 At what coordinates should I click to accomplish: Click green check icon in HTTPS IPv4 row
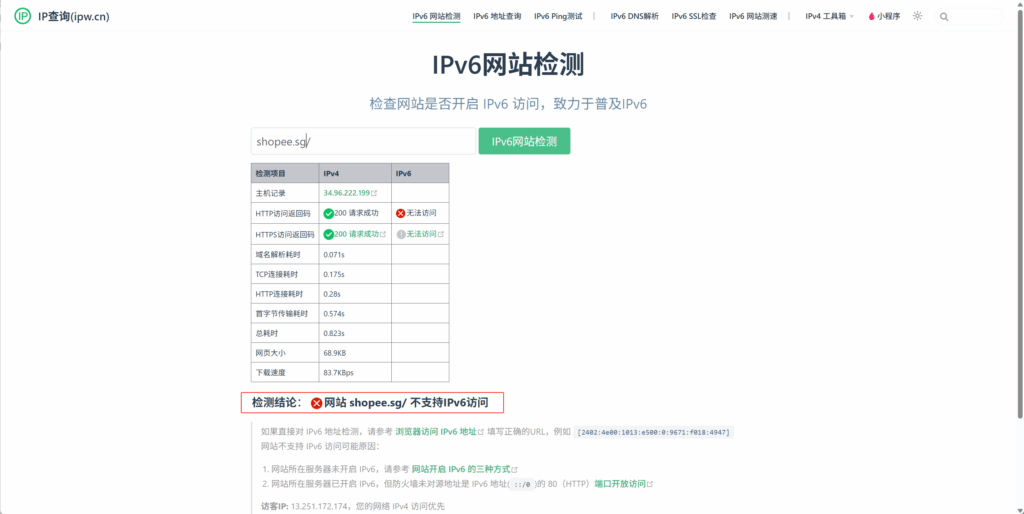328,234
